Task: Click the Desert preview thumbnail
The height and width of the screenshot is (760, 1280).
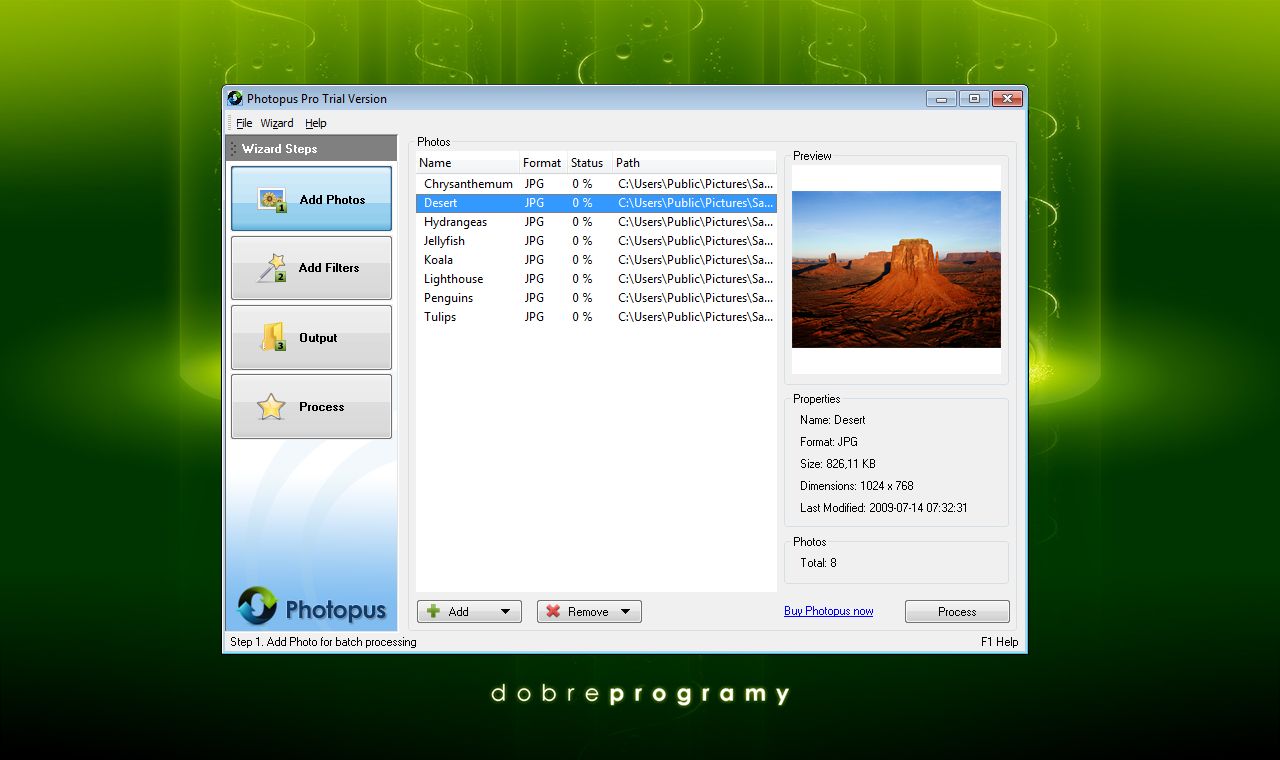Action: [896, 270]
